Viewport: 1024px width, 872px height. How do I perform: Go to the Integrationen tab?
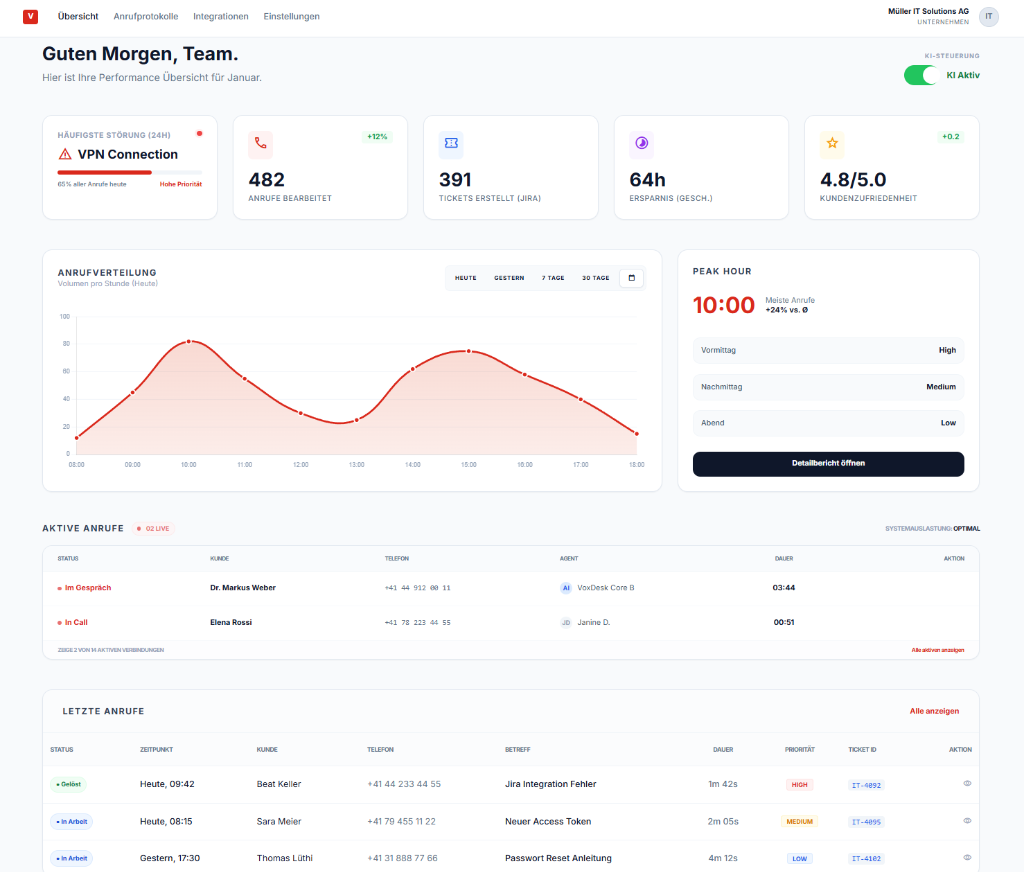click(x=221, y=17)
